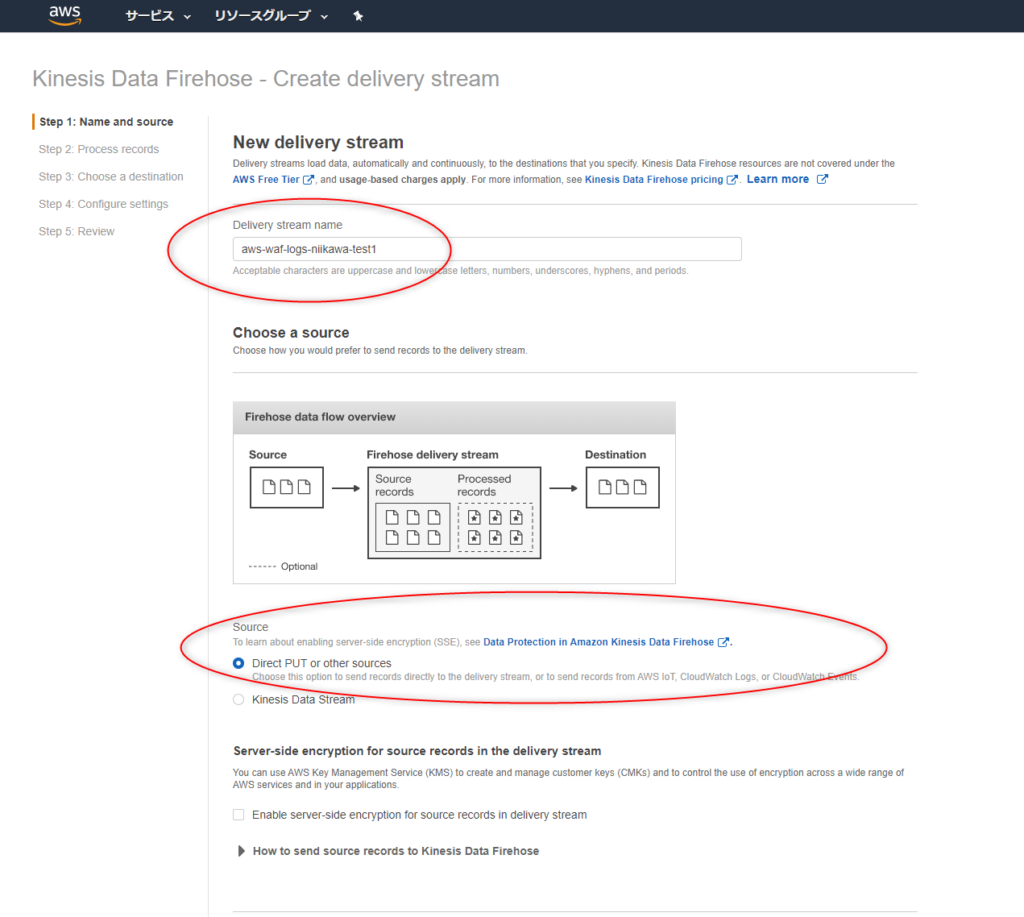Click external link icon beside Learn more
1024x917 pixels.
click(822, 179)
